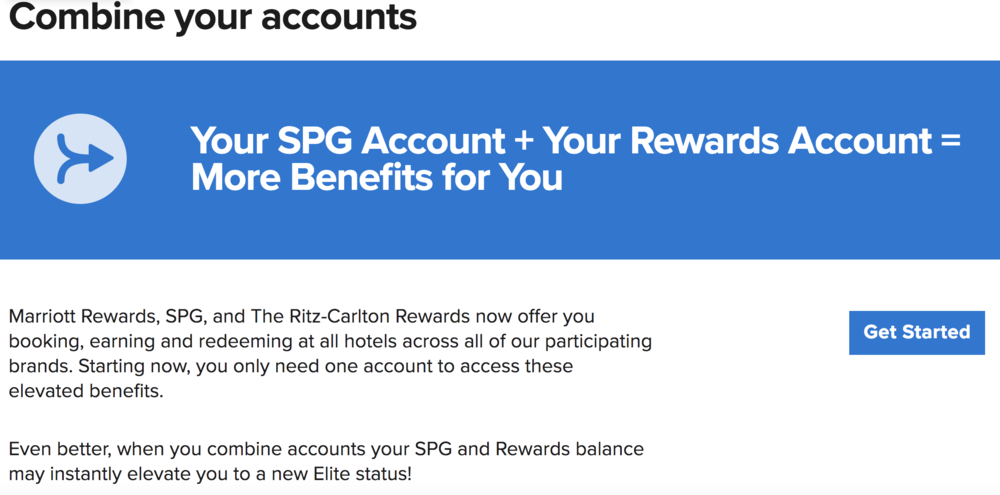Click the "elevated benefits." text
This screenshot has height=495, width=1000.
tap(85, 391)
